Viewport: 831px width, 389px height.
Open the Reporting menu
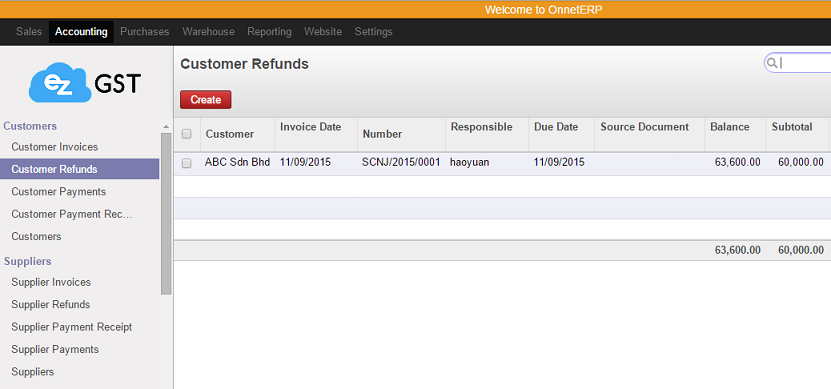pos(269,32)
